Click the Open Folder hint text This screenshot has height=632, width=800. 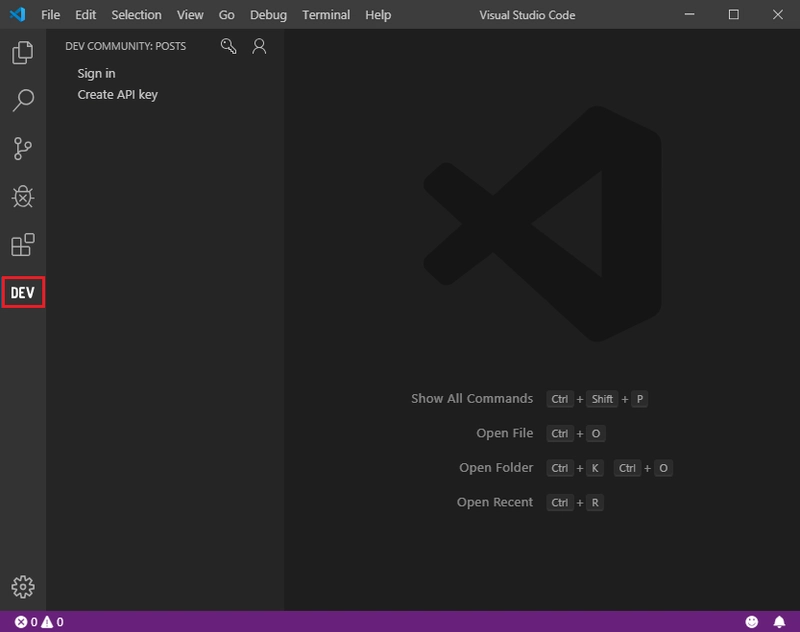496,468
